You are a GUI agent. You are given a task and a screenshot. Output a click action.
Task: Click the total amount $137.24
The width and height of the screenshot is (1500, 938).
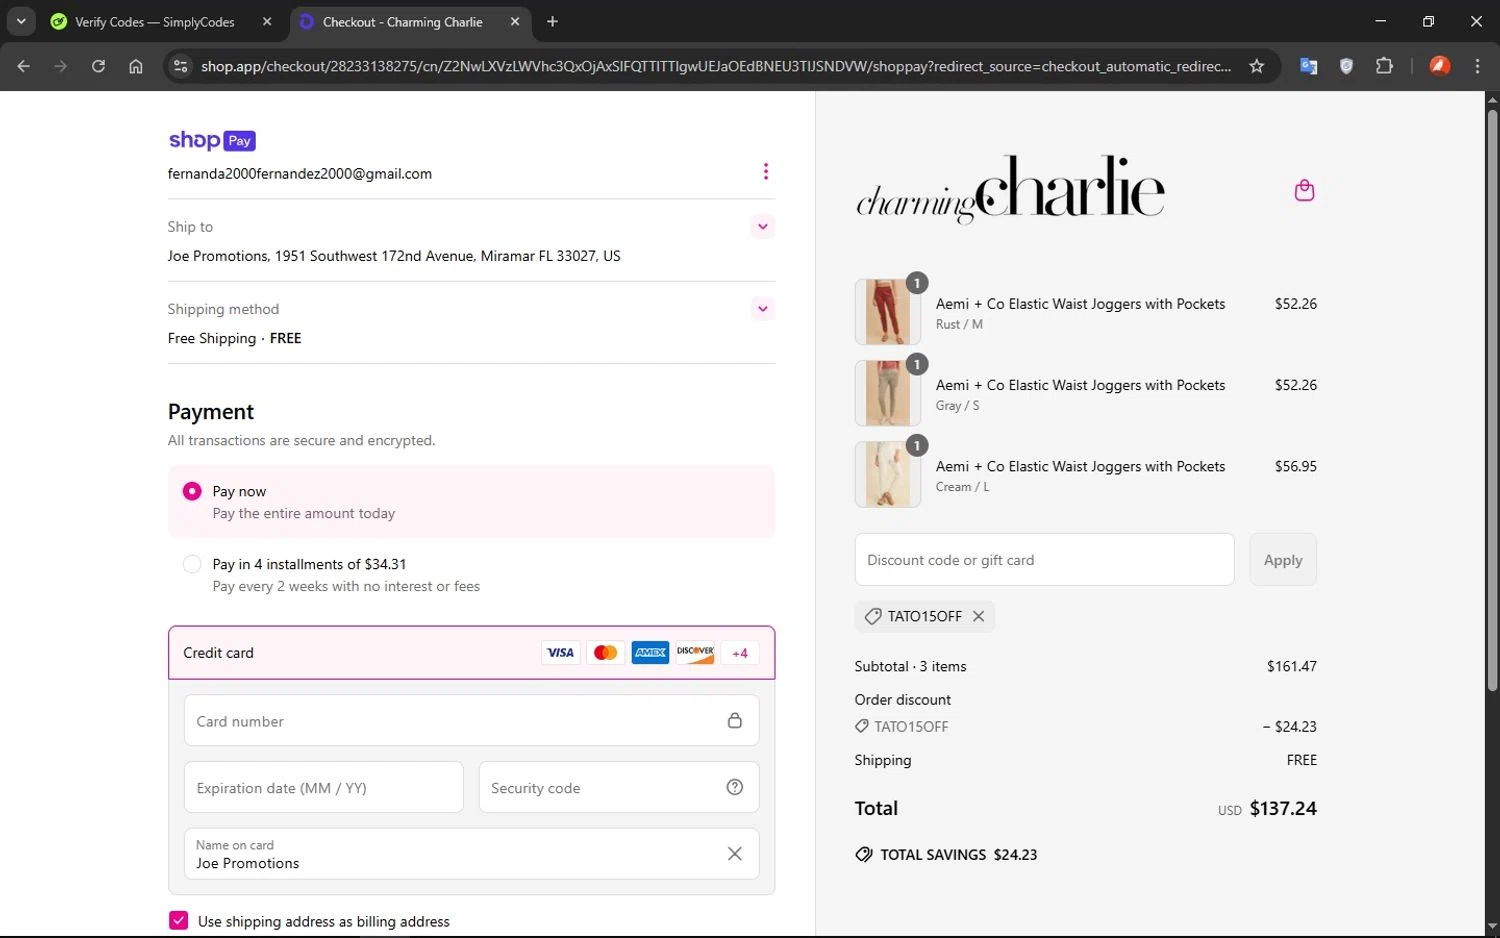1283,808
